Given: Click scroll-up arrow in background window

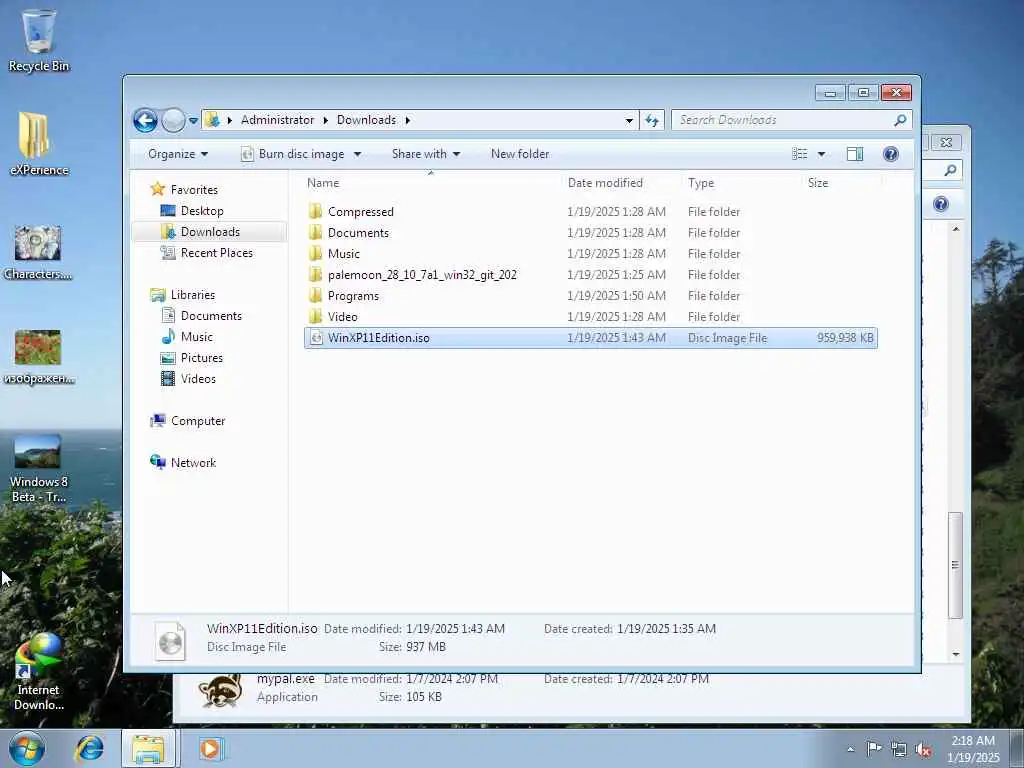Looking at the screenshot, I should [956, 229].
